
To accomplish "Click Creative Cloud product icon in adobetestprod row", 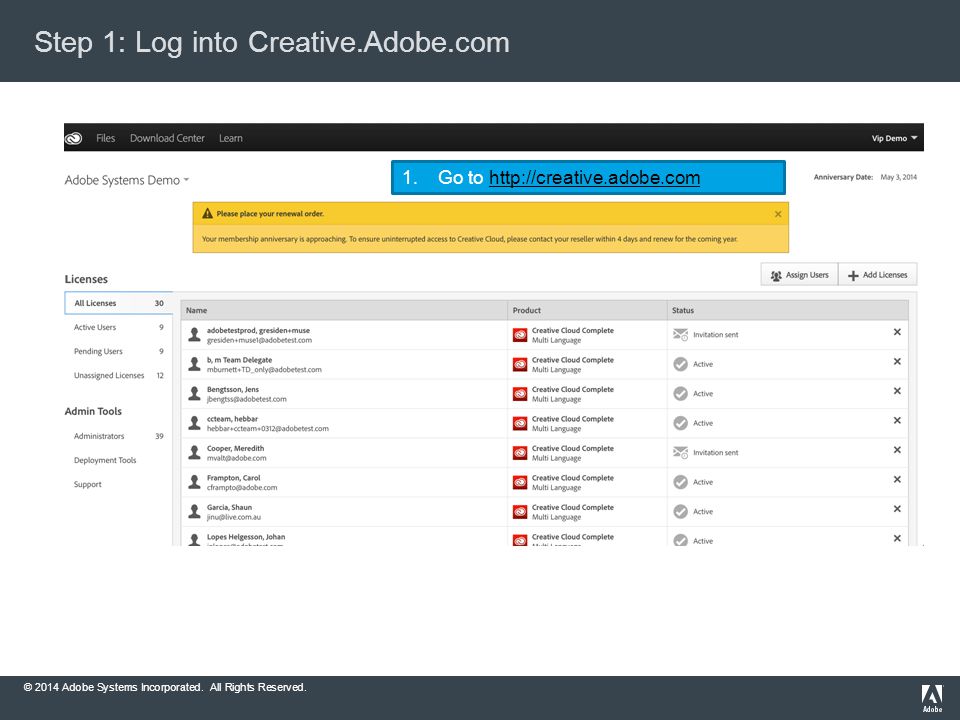I will point(520,335).
